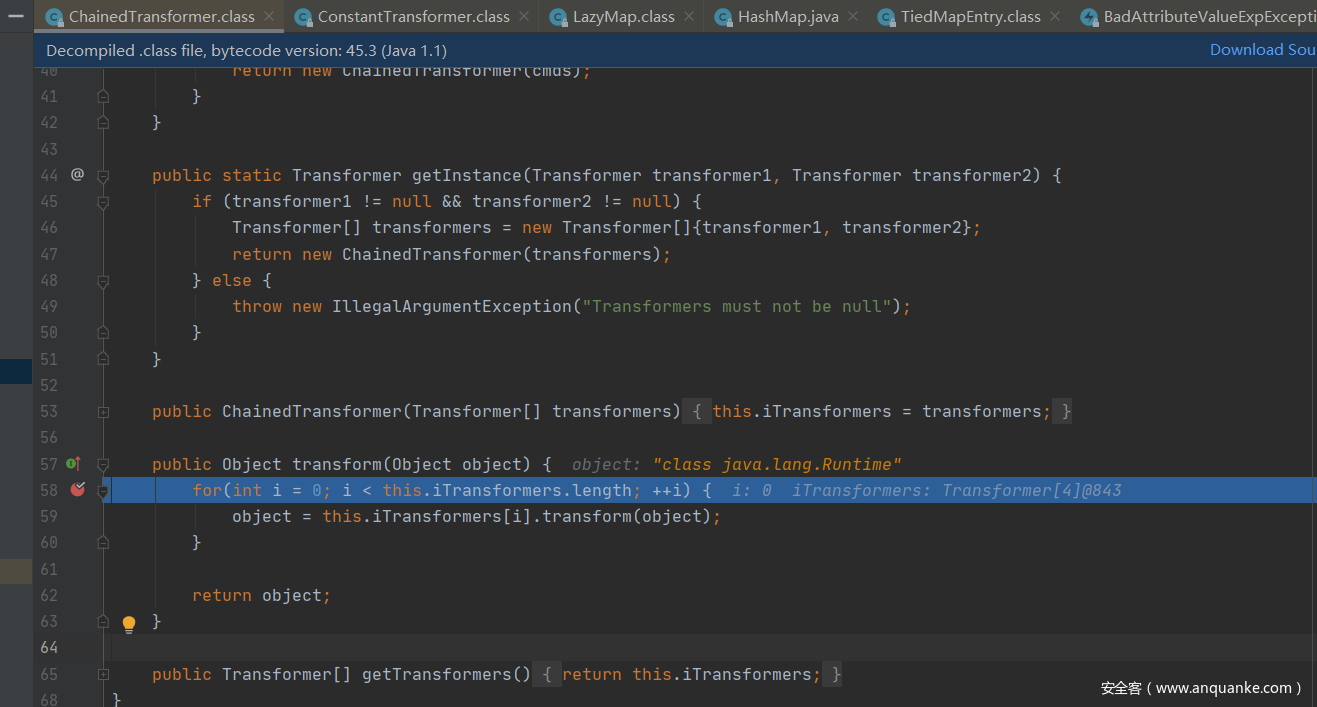
Task: Switch to the LazyMap.class tab
Action: (x=623, y=17)
